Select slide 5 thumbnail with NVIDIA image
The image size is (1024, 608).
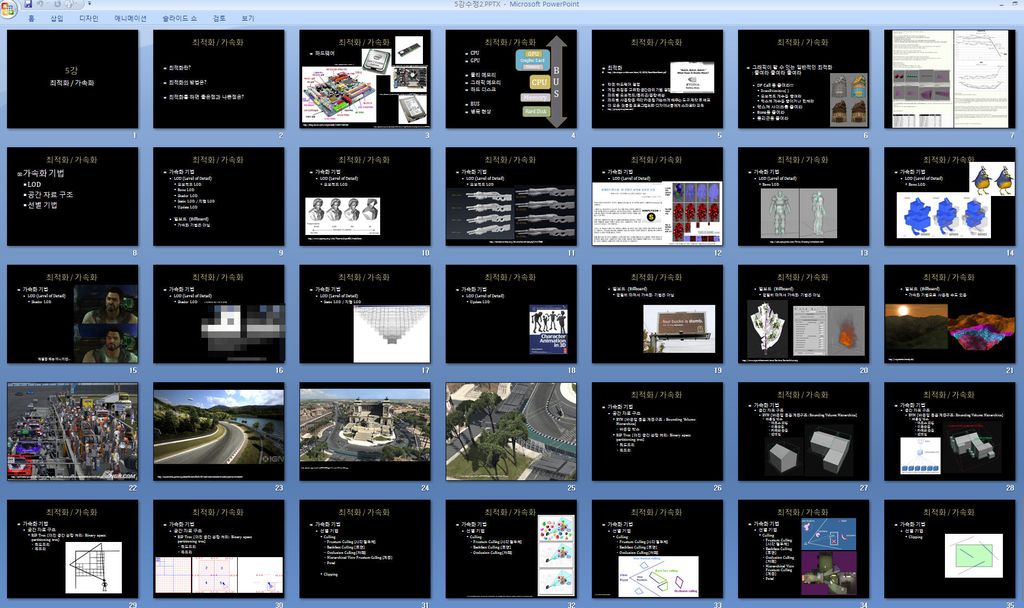[x=658, y=79]
